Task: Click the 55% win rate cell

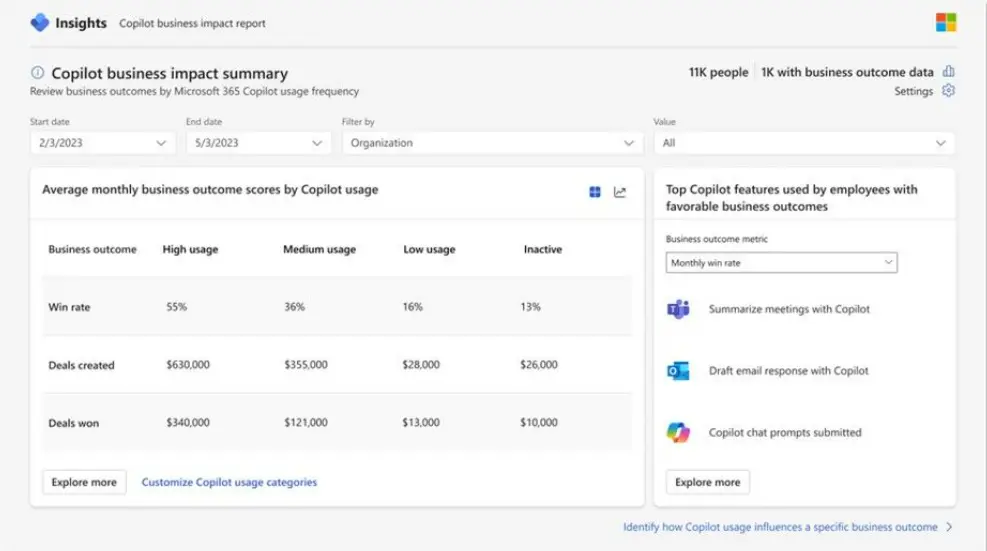Action: pyautogui.click(x=176, y=307)
